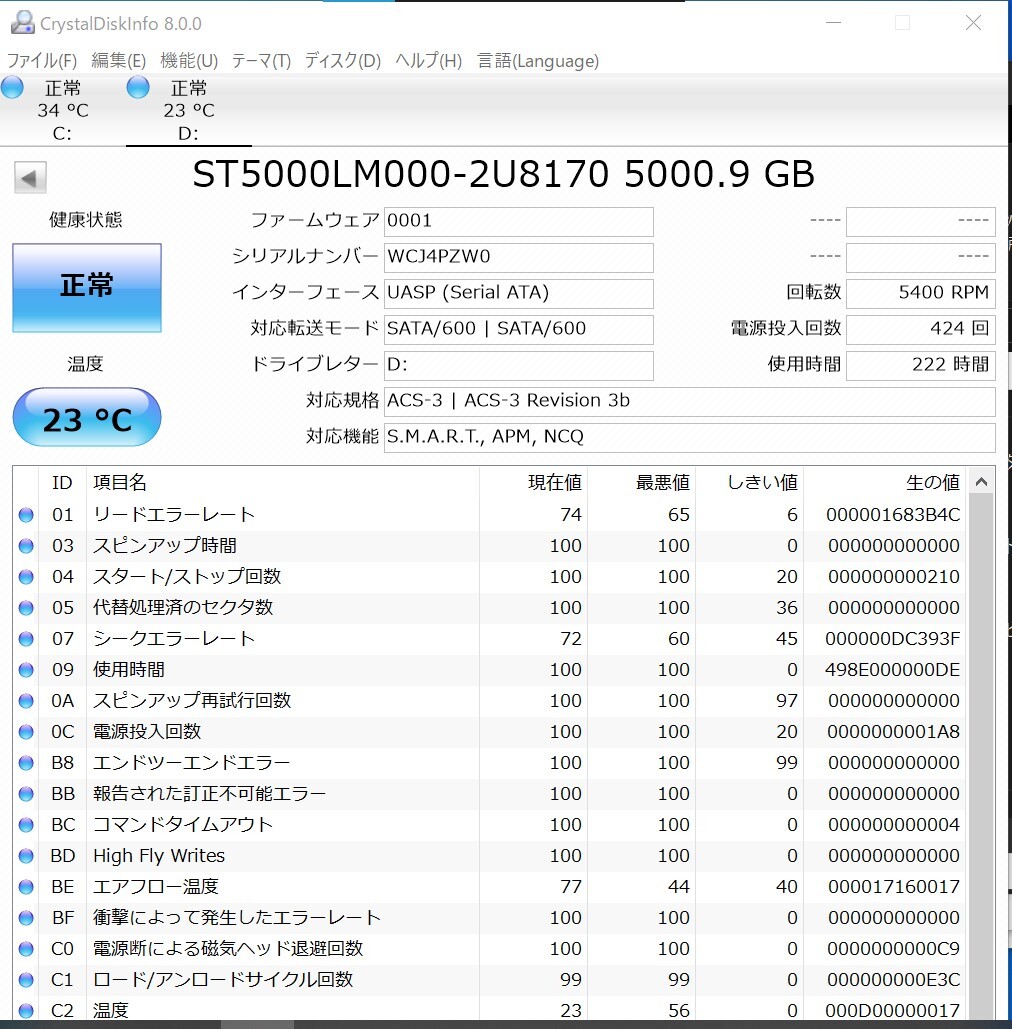Click the serial number field WCJ4PZW0
The height and width of the screenshot is (1029, 1012).
(518, 257)
